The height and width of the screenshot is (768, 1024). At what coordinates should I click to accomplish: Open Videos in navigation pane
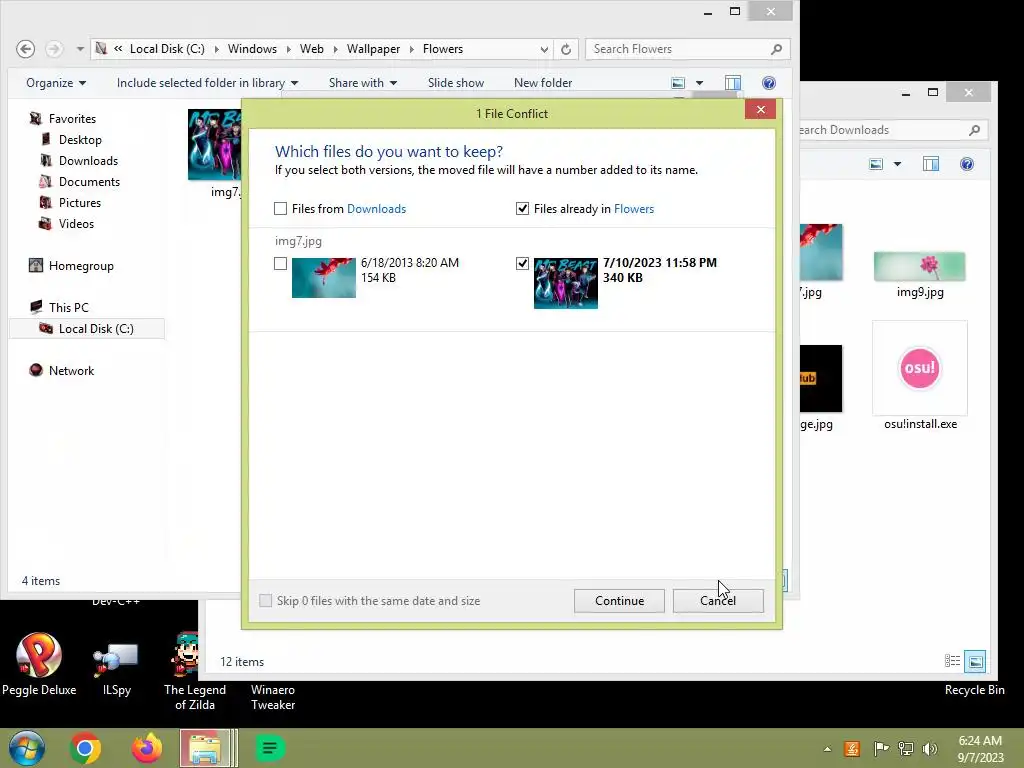pyautogui.click(x=76, y=223)
